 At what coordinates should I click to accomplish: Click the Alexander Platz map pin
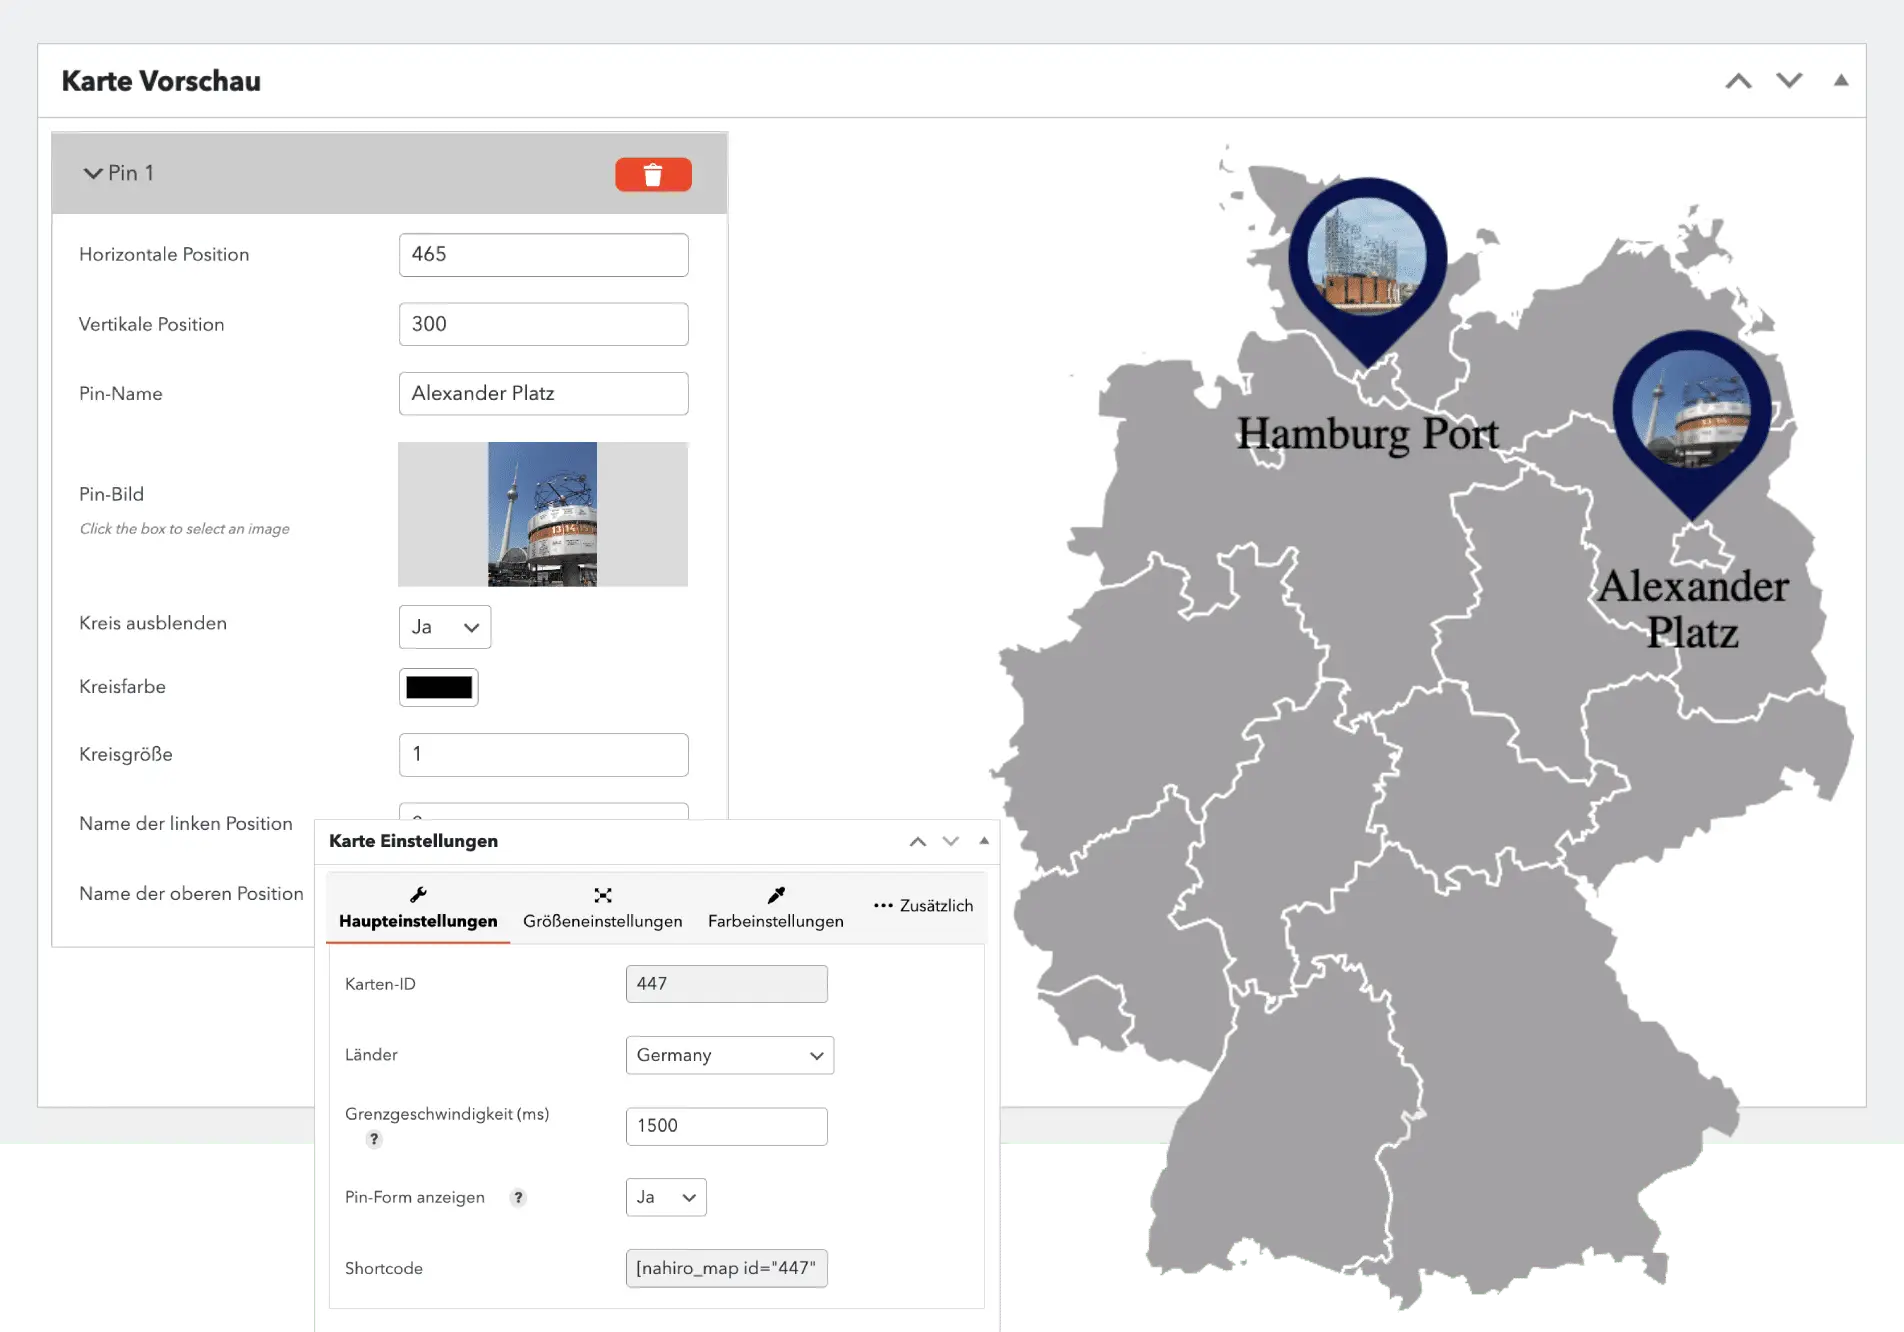[1691, 412]
